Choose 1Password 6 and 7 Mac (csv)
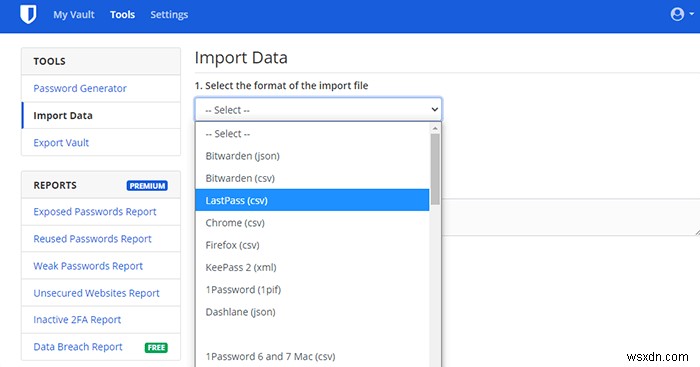The image size is (700, 367). [312, 356]
